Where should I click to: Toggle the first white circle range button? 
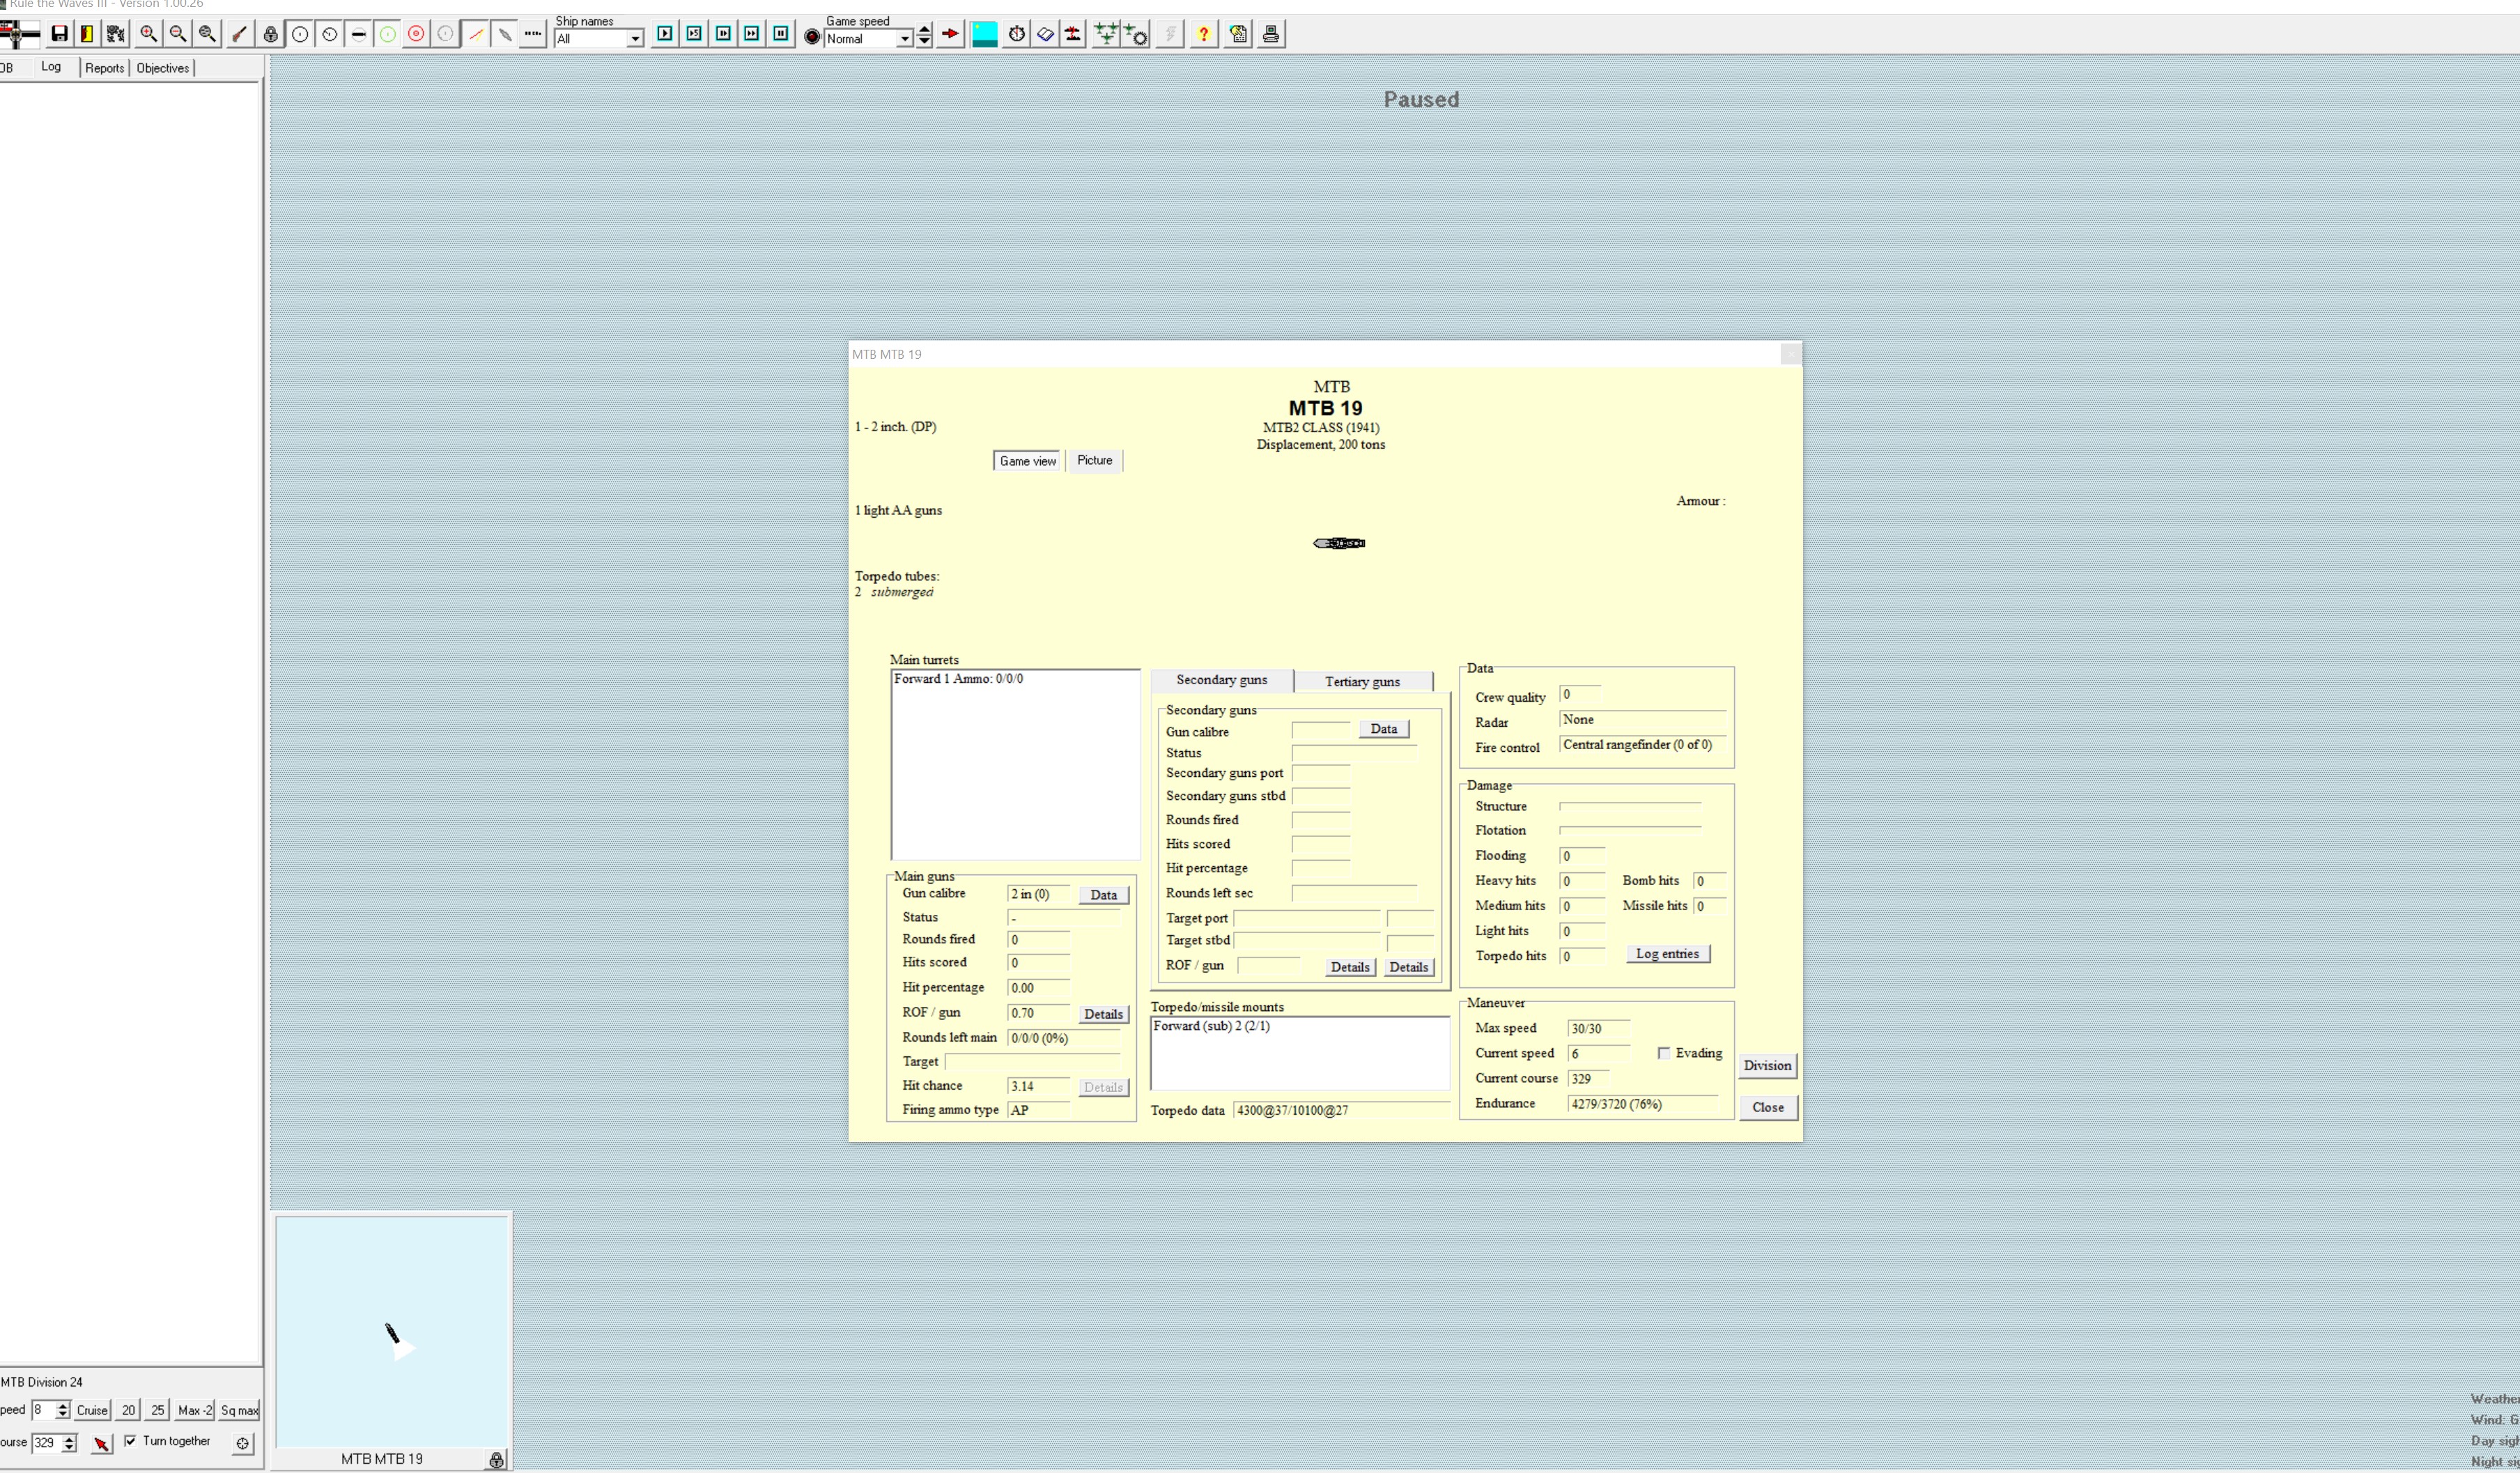point(299,34)
